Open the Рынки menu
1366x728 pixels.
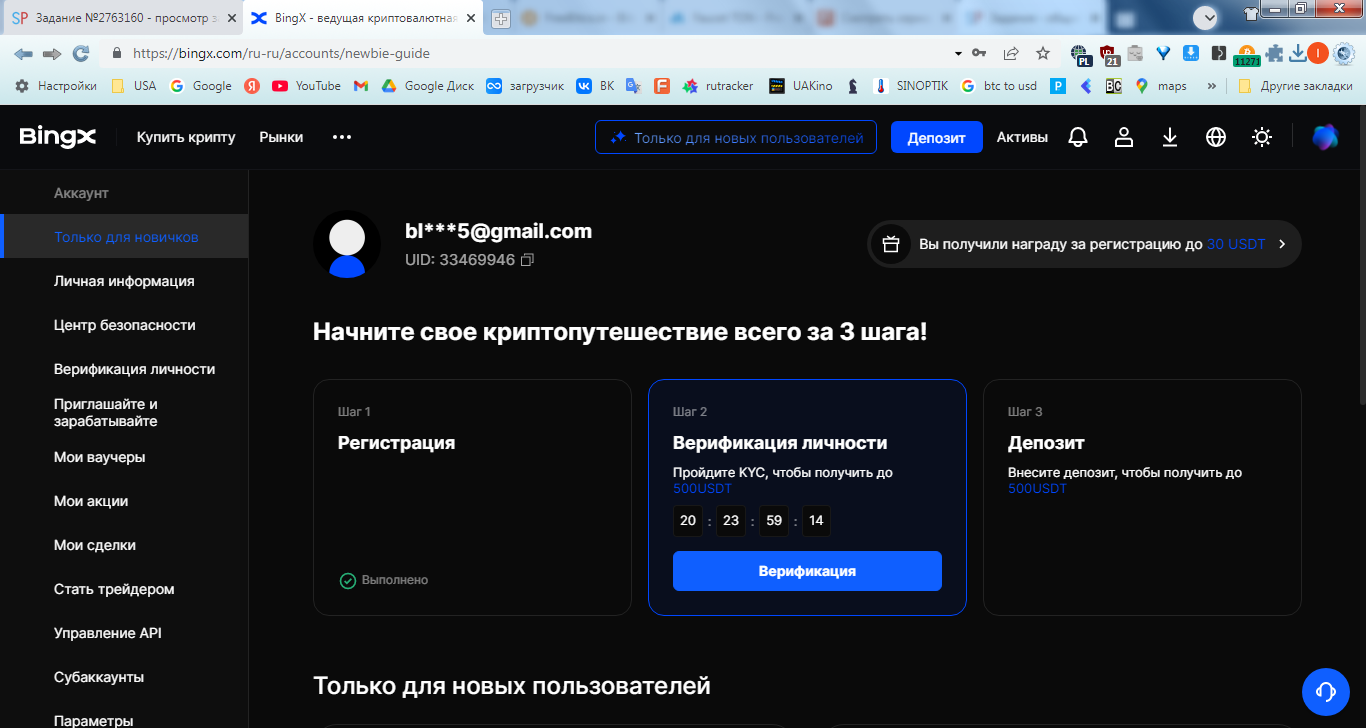pos(281,137)
